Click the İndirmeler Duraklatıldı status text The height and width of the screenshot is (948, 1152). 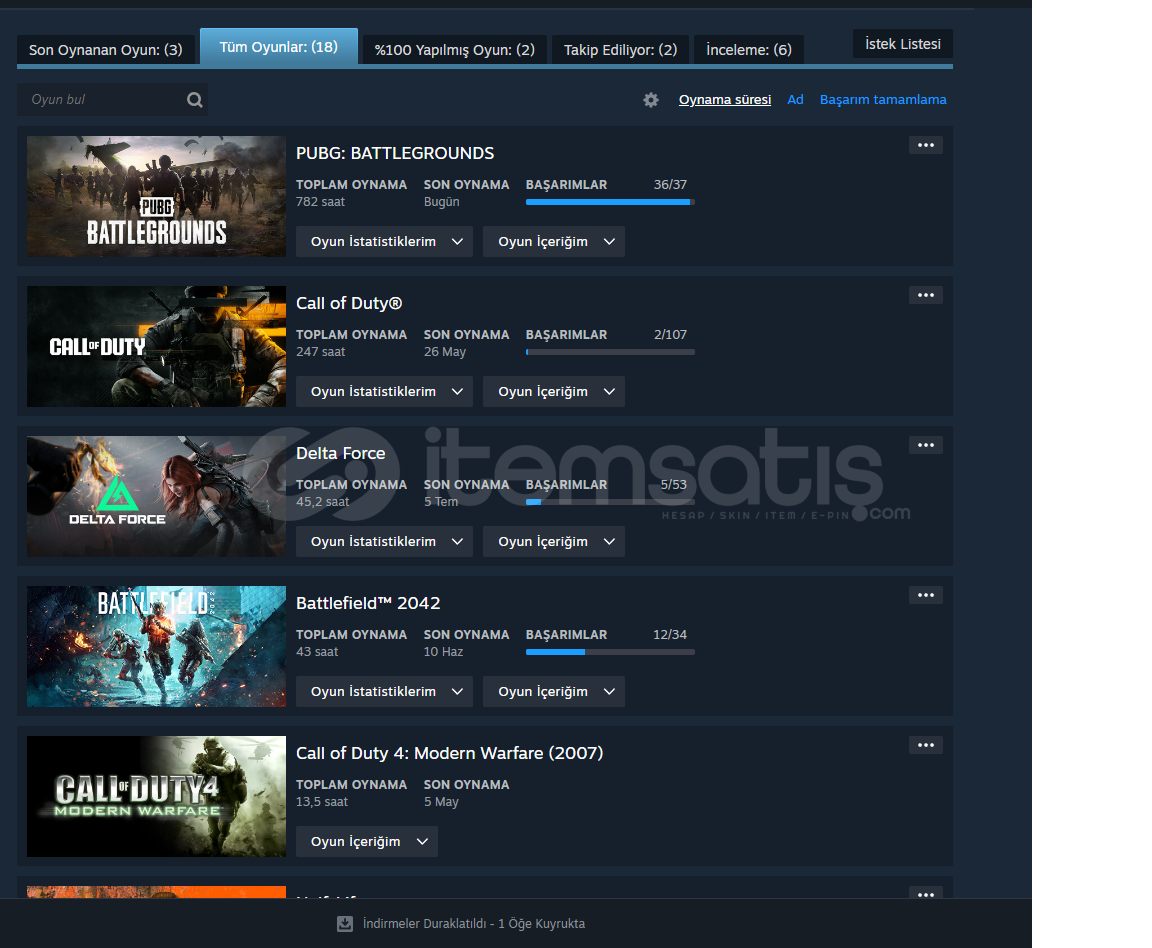click(474, 924)
